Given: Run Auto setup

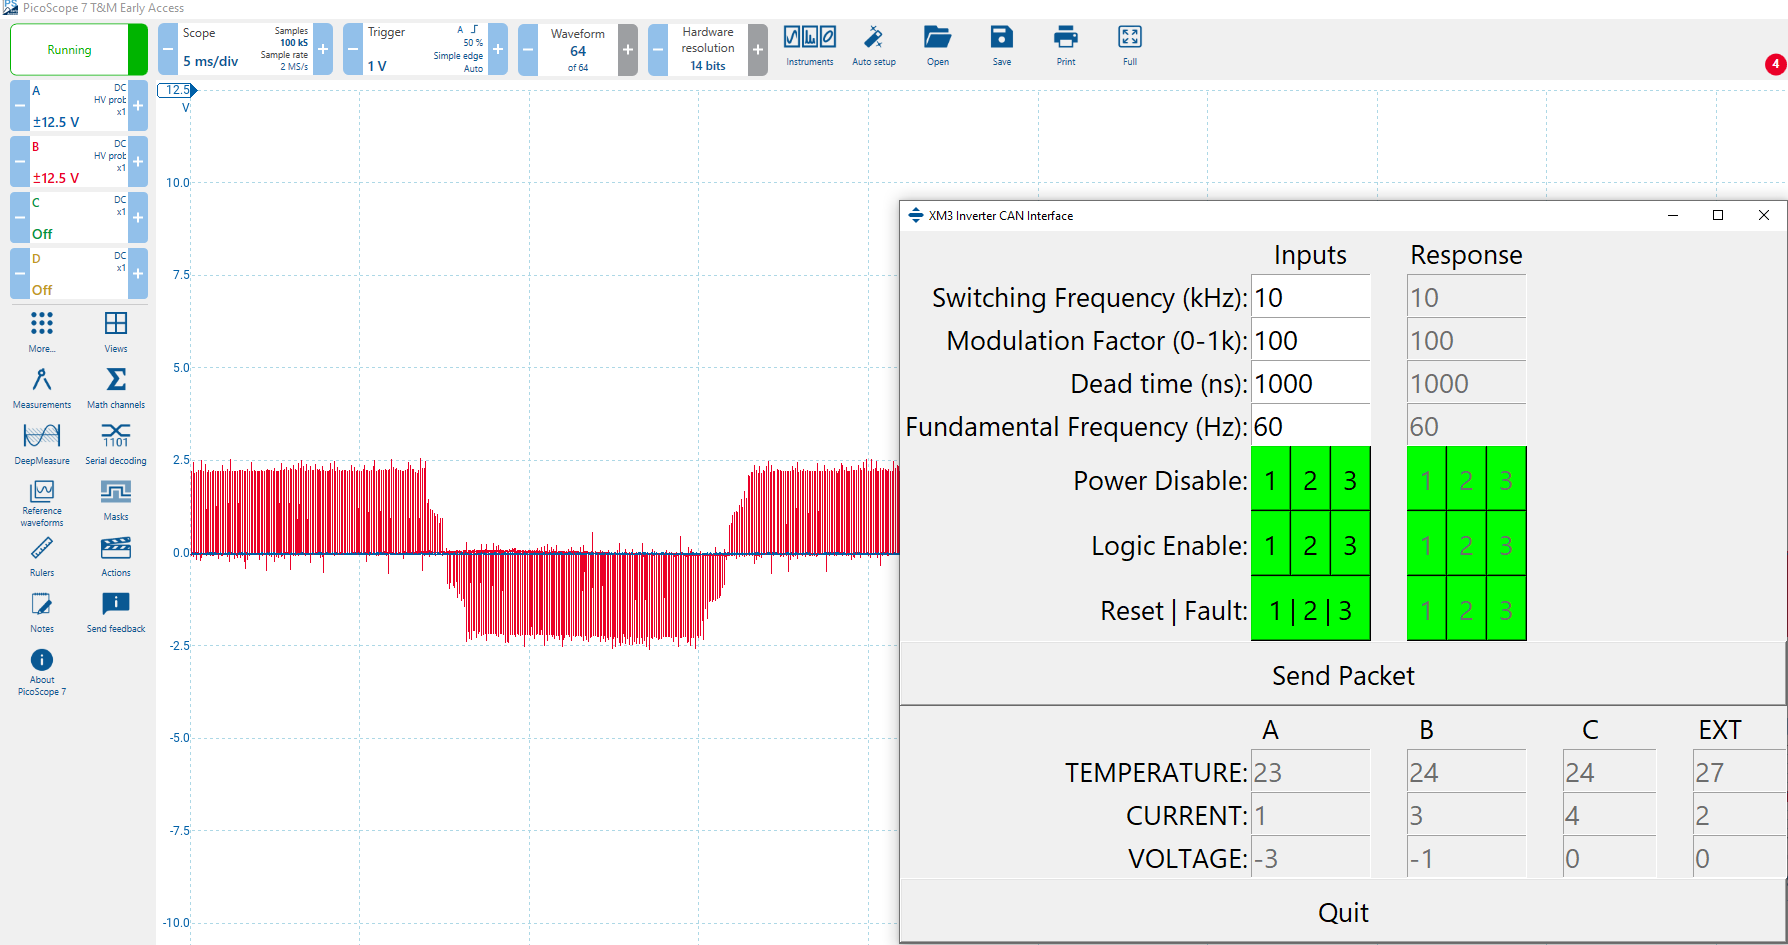Looking at the screenshot, I should [x=874, y=46].
